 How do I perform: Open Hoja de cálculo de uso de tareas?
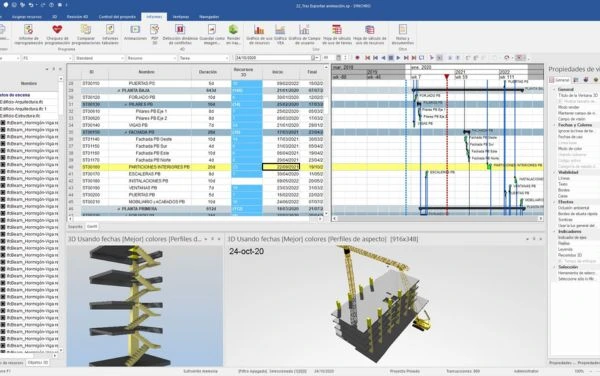coord(337,29)
